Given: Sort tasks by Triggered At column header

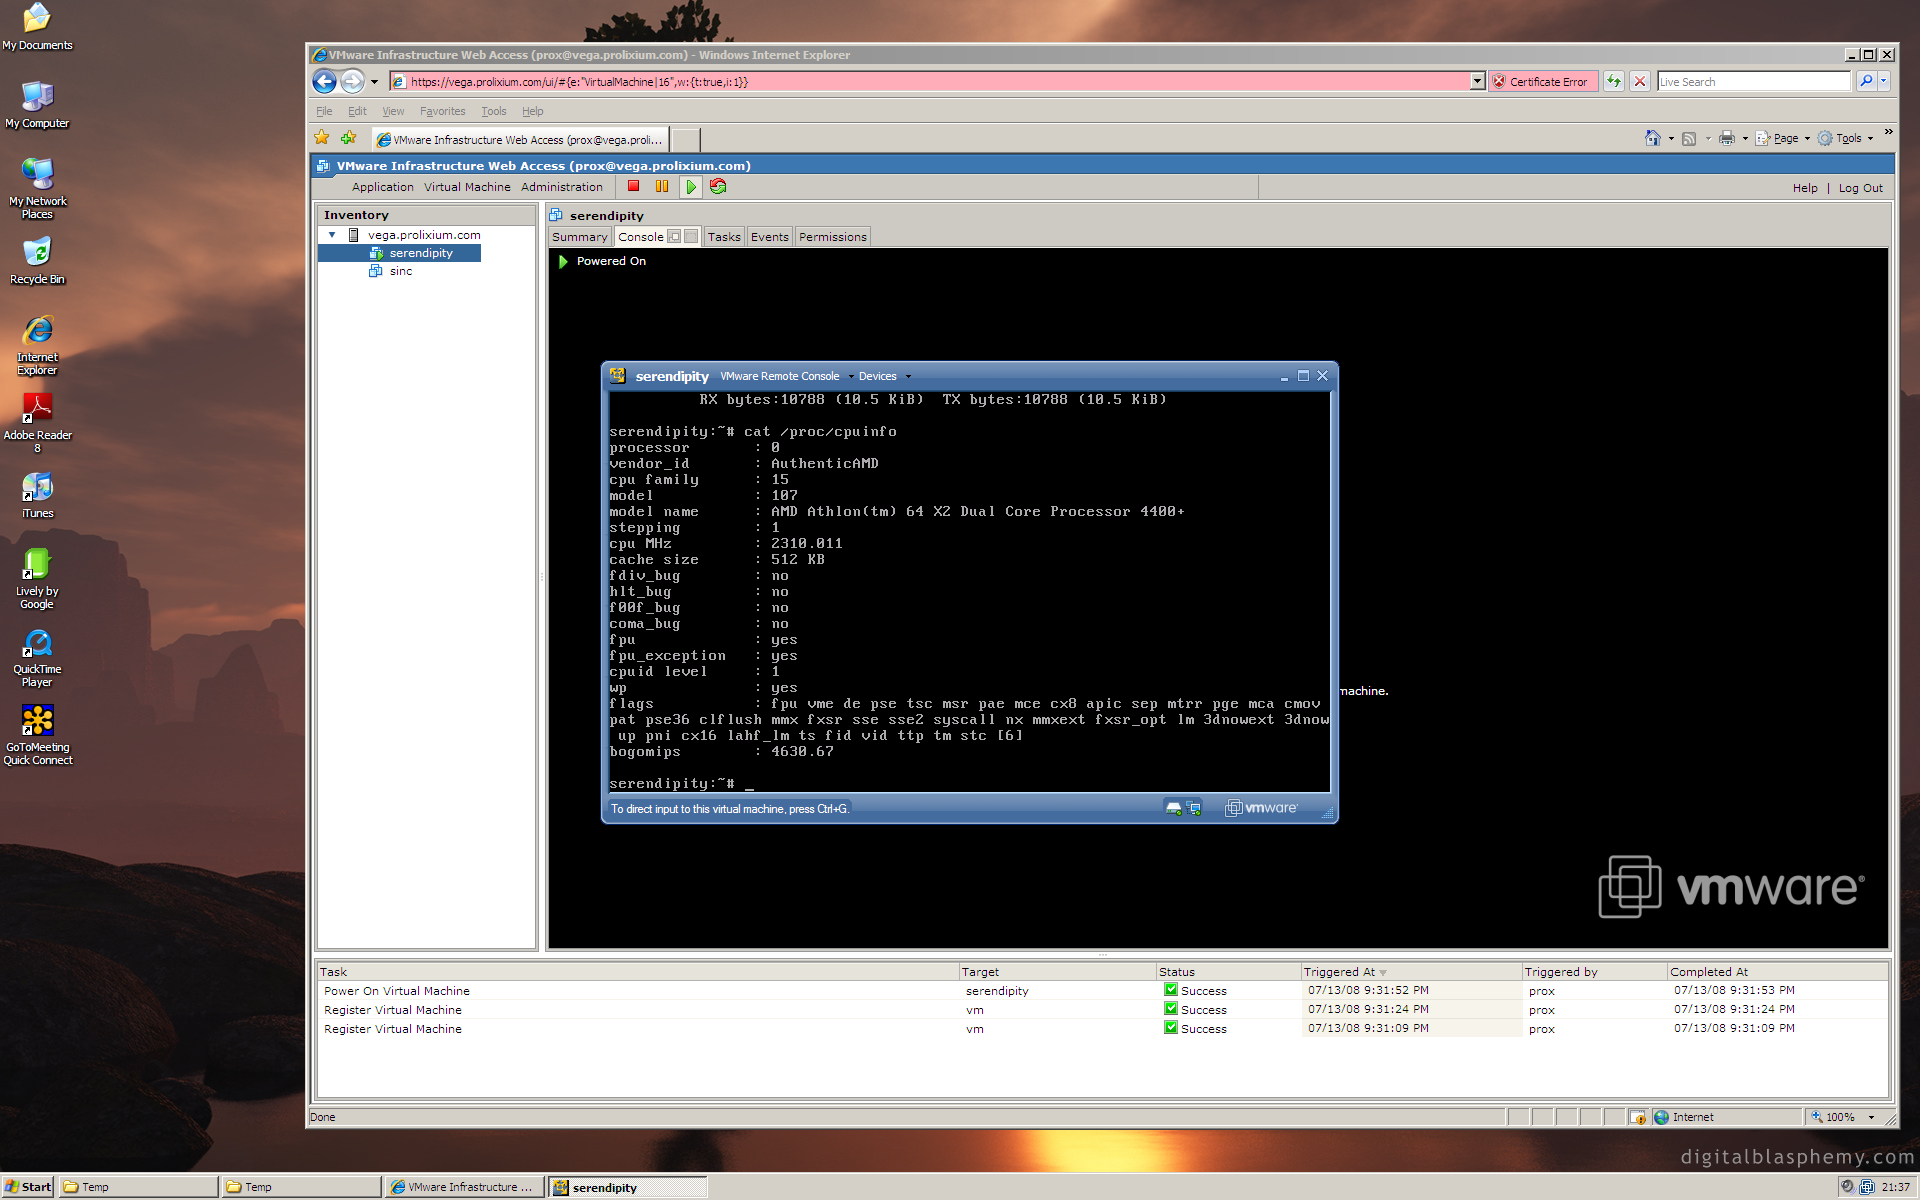Looking at the screenshot, I should tap(1410, 972).
